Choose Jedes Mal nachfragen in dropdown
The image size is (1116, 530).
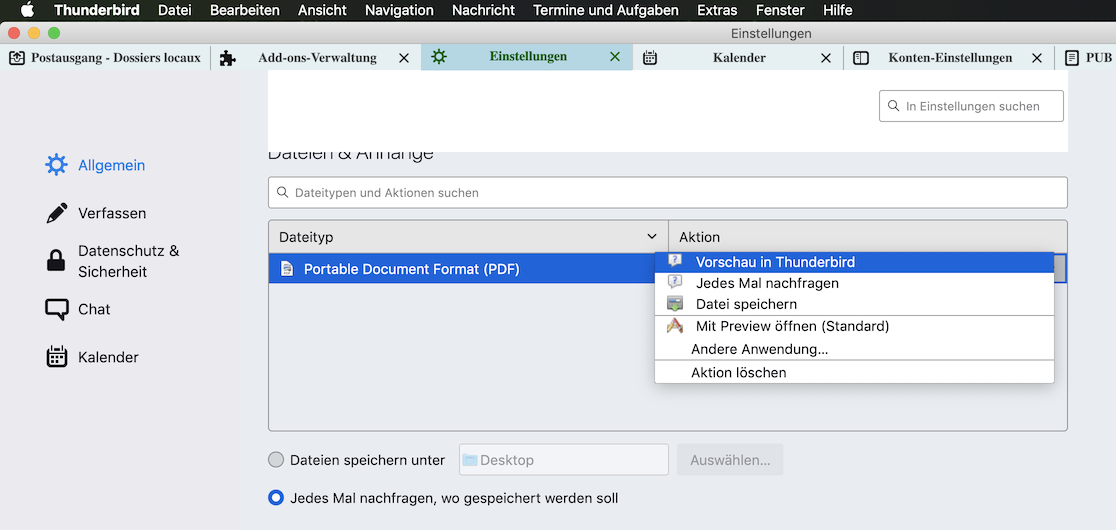854,283
